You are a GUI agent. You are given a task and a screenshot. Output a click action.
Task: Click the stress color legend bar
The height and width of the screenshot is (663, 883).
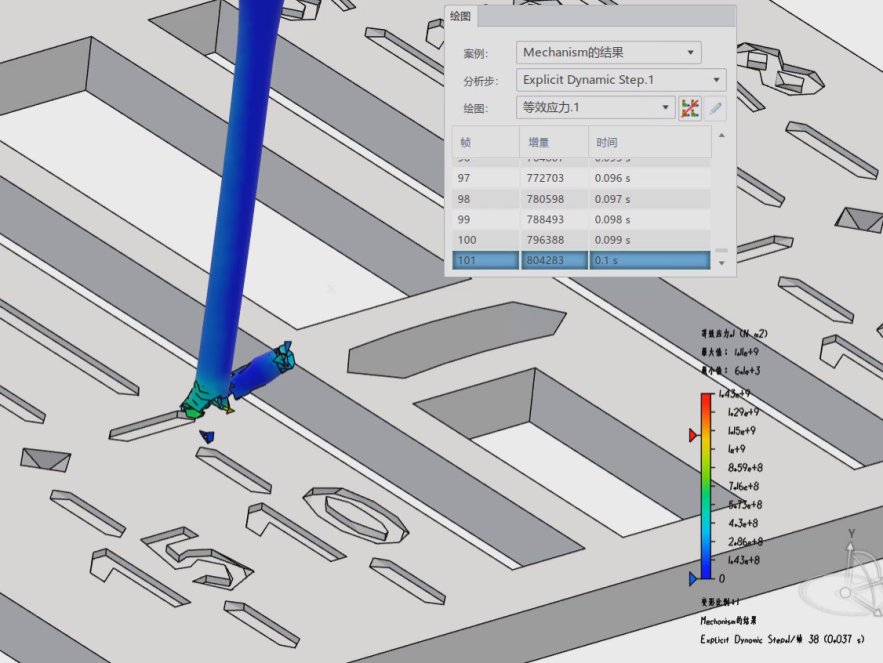point(707,486)
